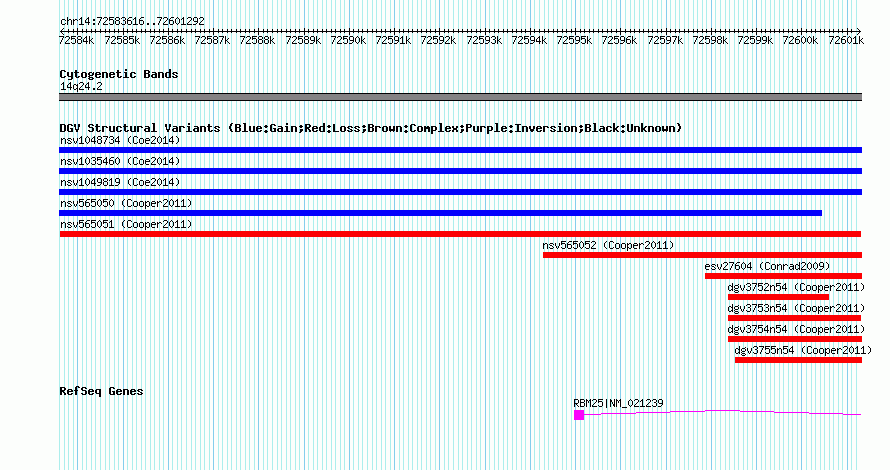Click the 72585k ruler position
The width and height of the screenshot is (890, 470).
(122, 40)
